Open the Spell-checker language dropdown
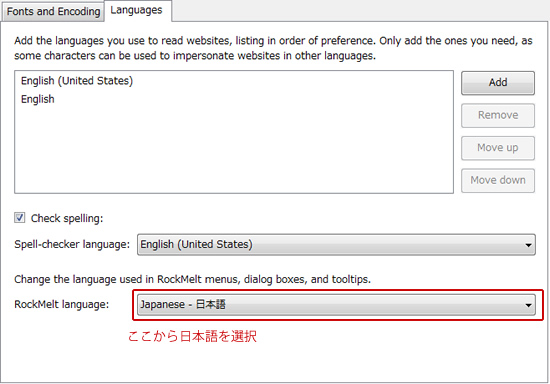 click(x=336, y=244)
